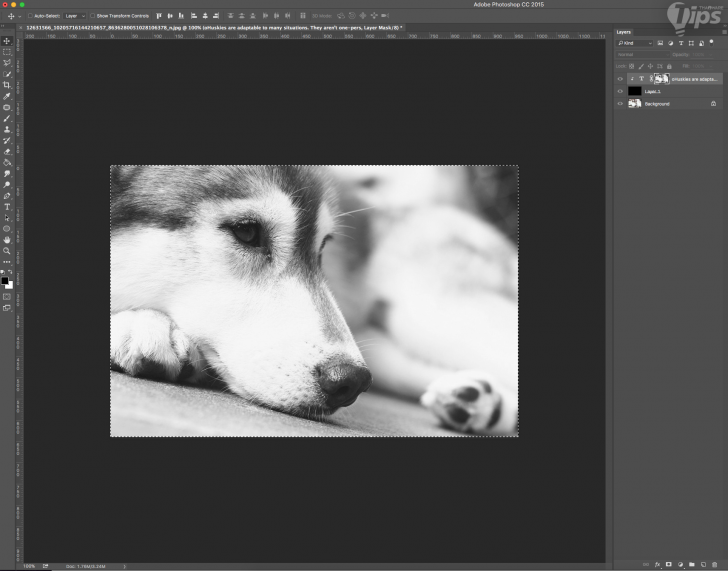Image resolution: width=728 pixels, height=571 pixels.
Task: Hide the Background layer
Action: (620, 104)
